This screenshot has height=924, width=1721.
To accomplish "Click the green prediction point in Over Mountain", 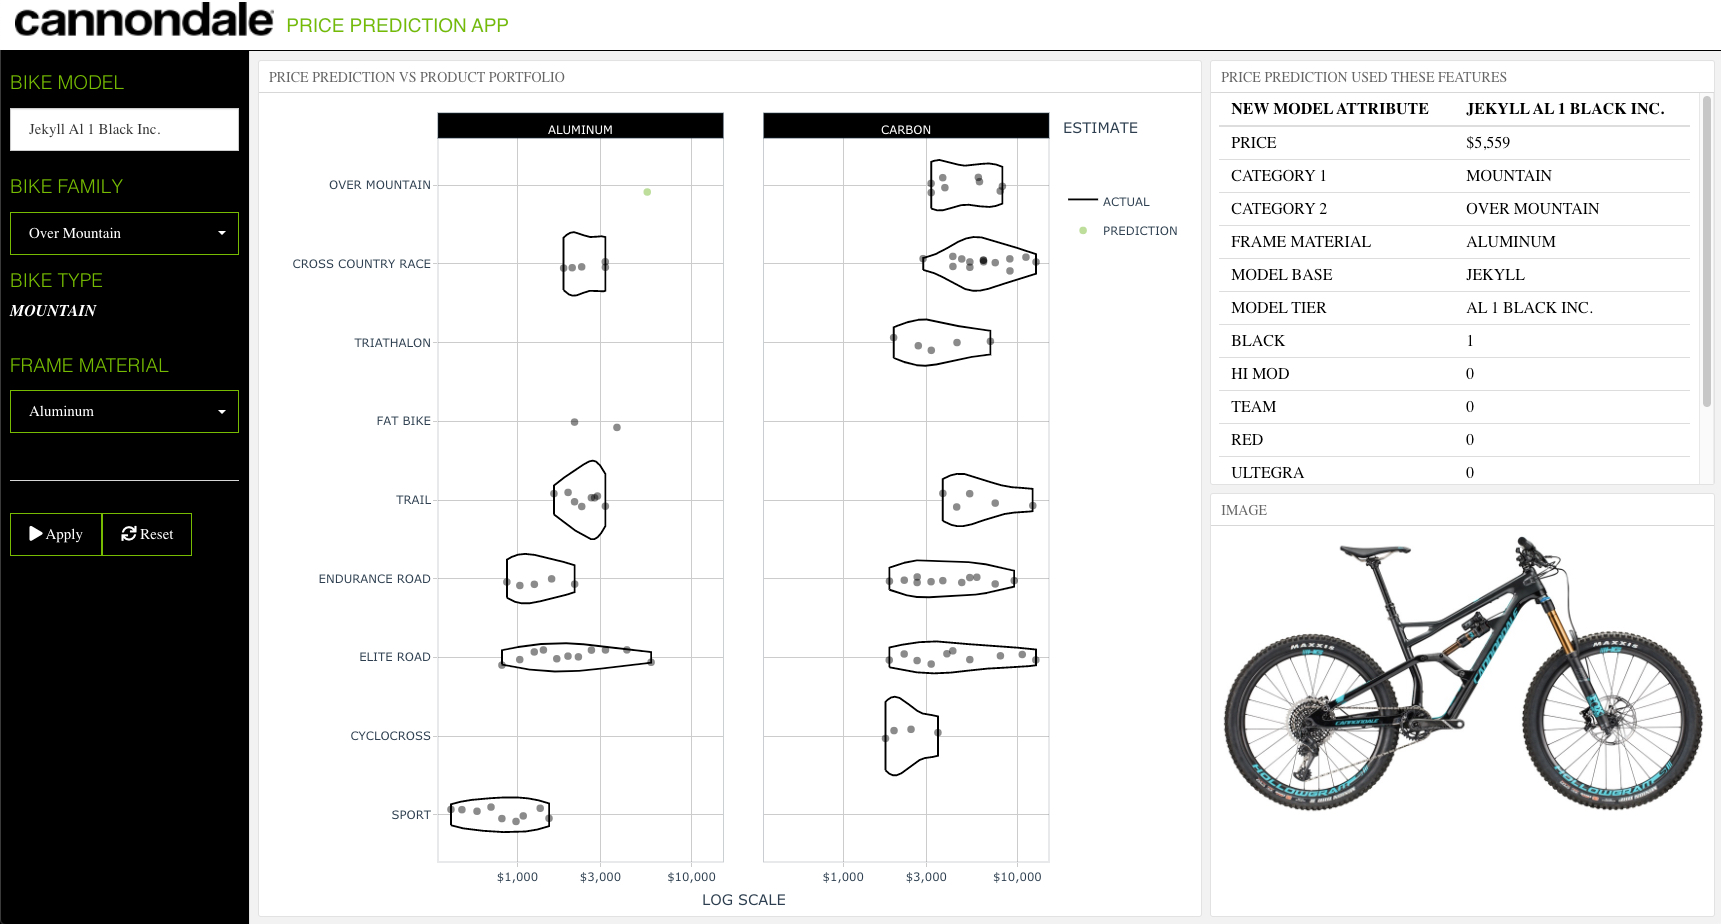I will click(x=646, y=191).
